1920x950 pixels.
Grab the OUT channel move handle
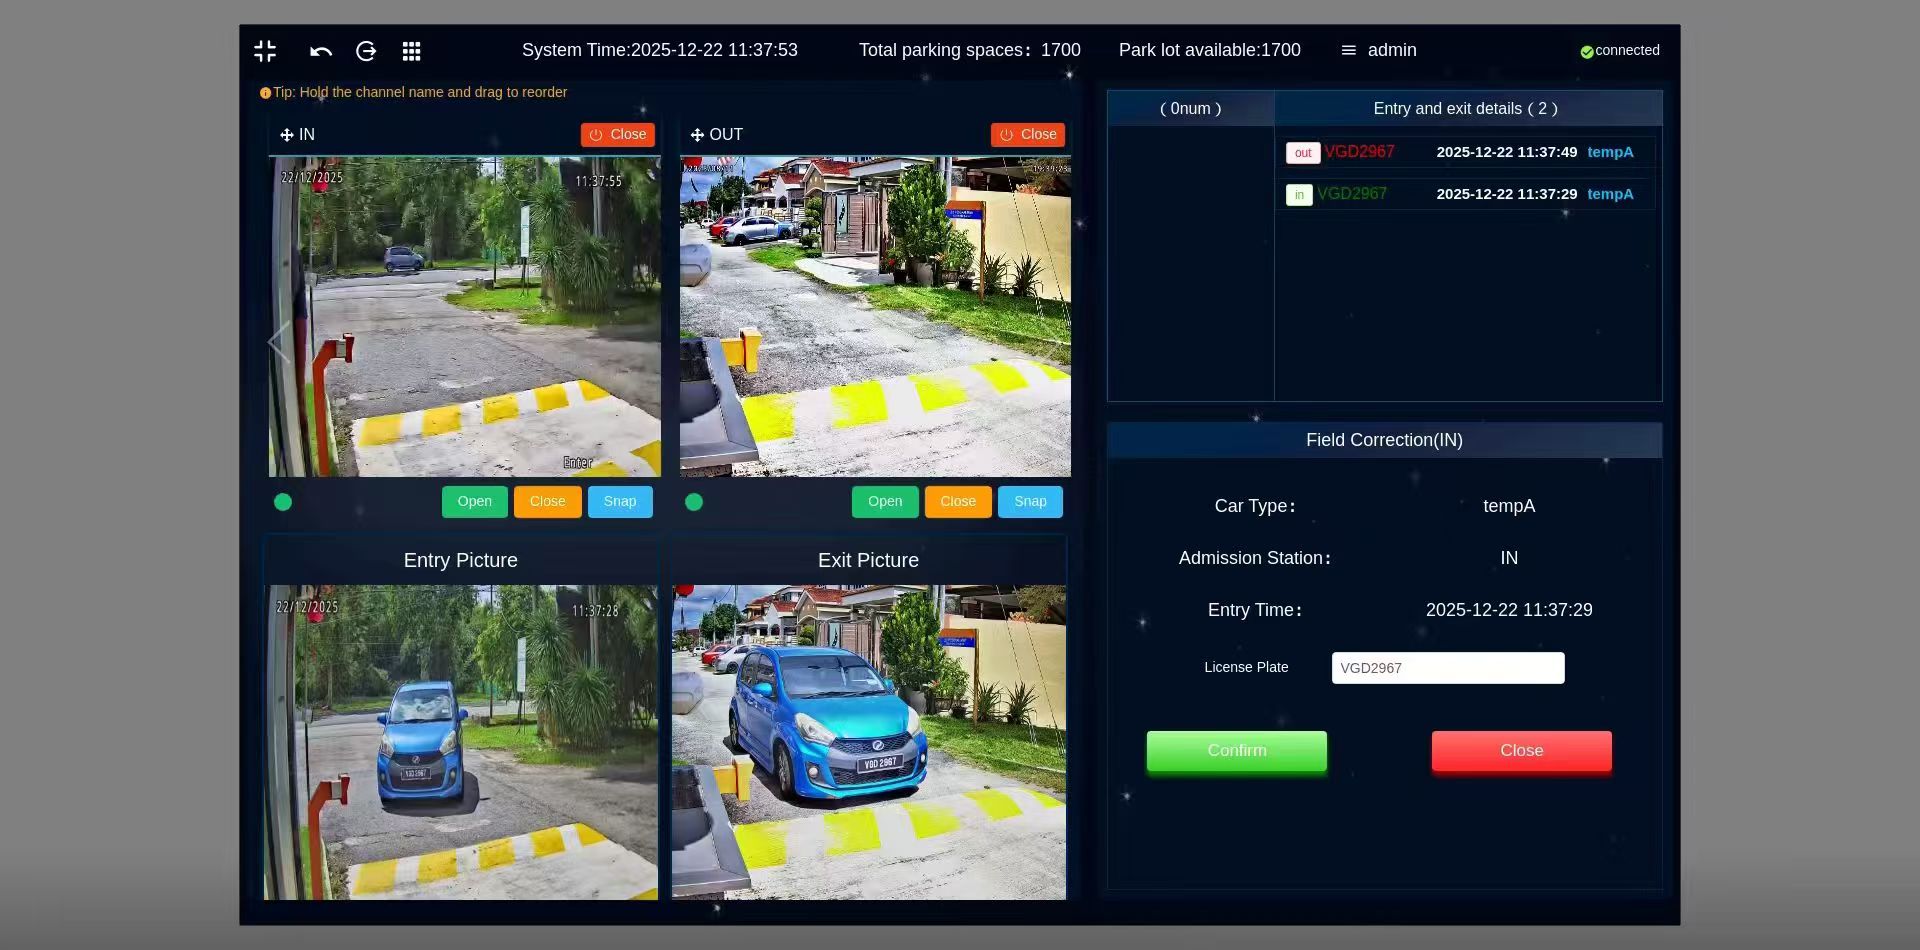pos(697,135)
